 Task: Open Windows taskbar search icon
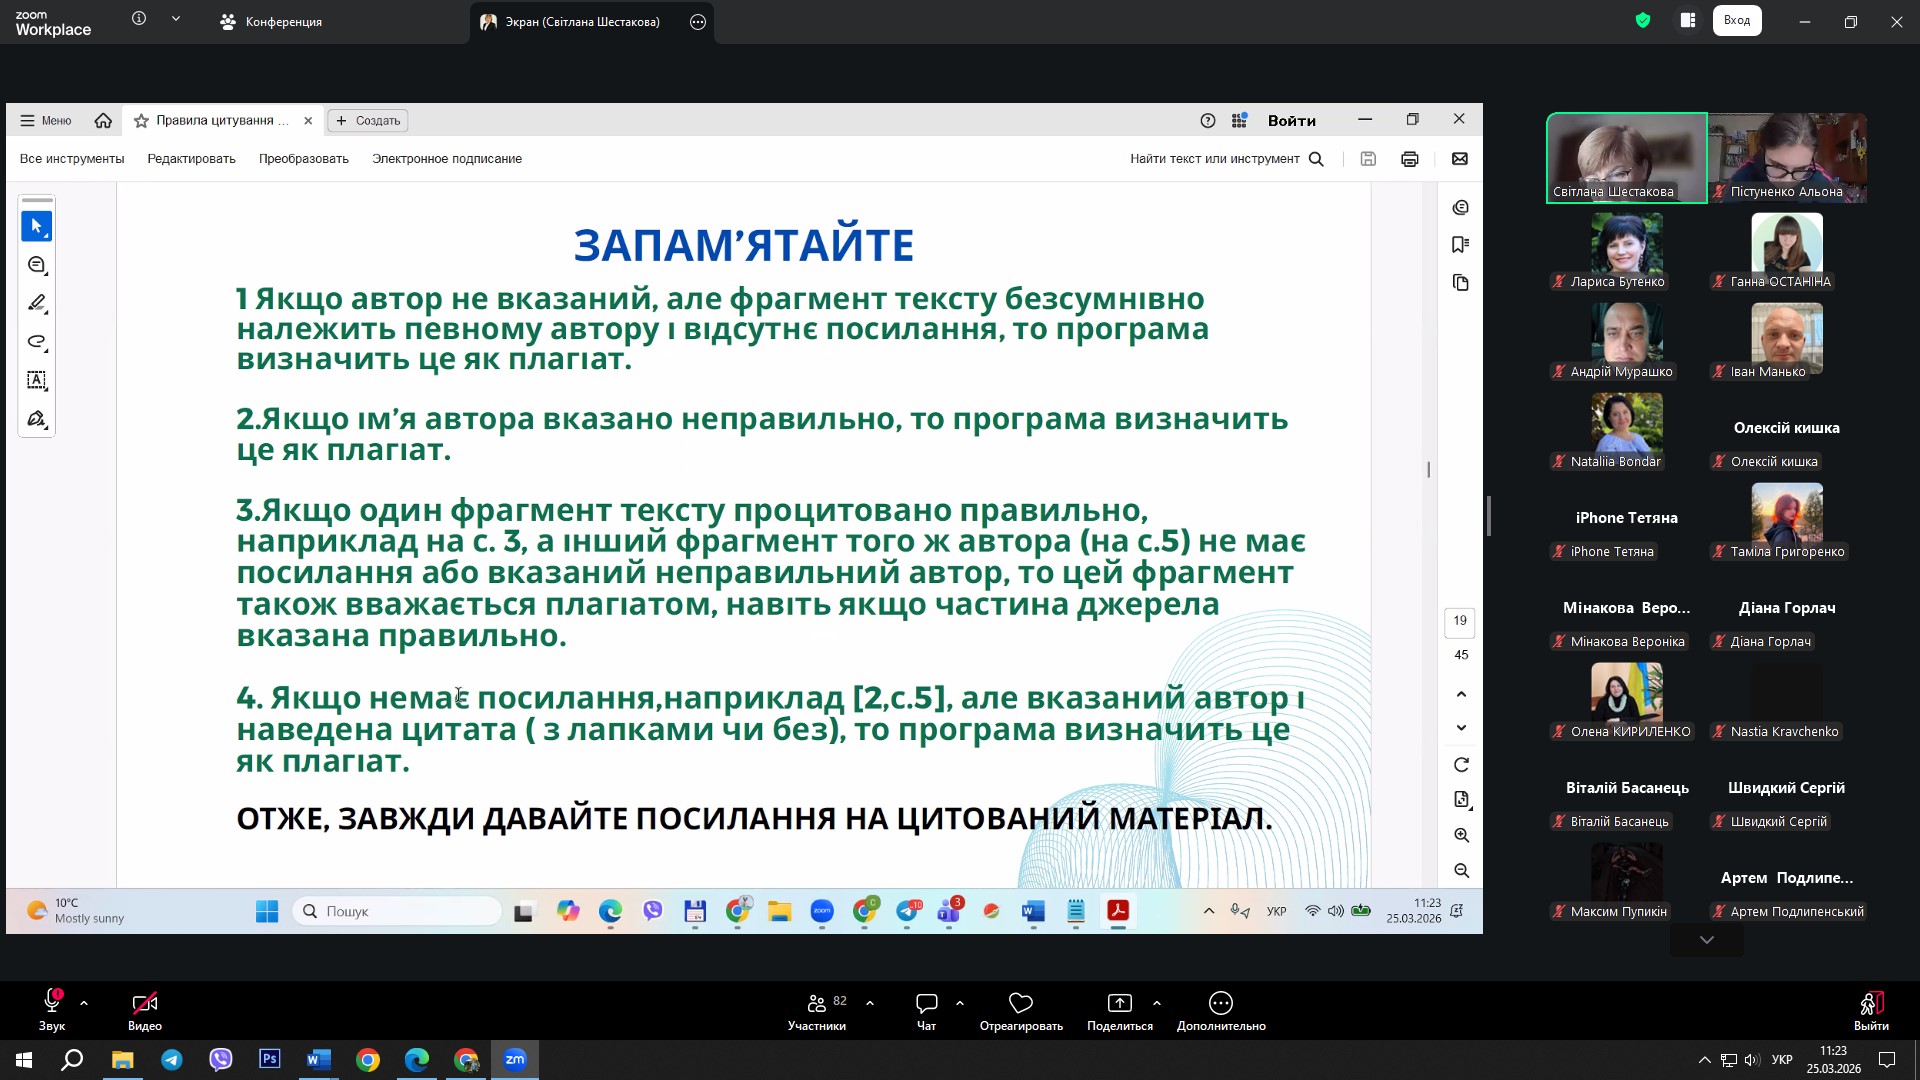[72, 1060]
